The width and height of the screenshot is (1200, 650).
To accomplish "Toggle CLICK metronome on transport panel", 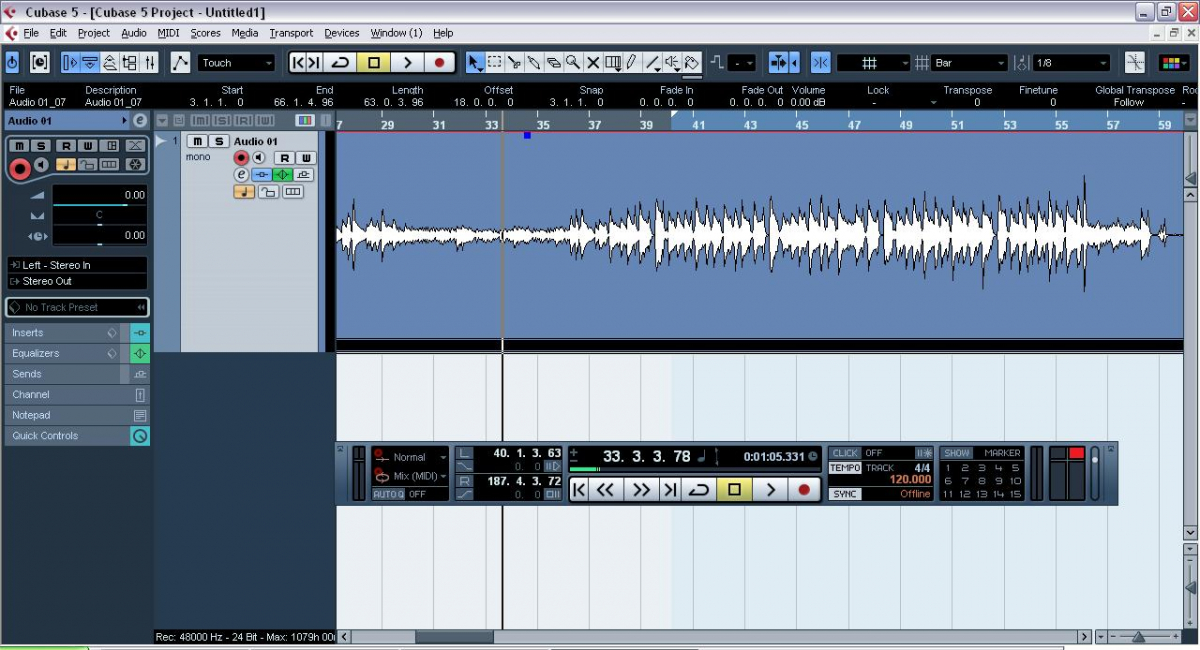I will point(845,453).
